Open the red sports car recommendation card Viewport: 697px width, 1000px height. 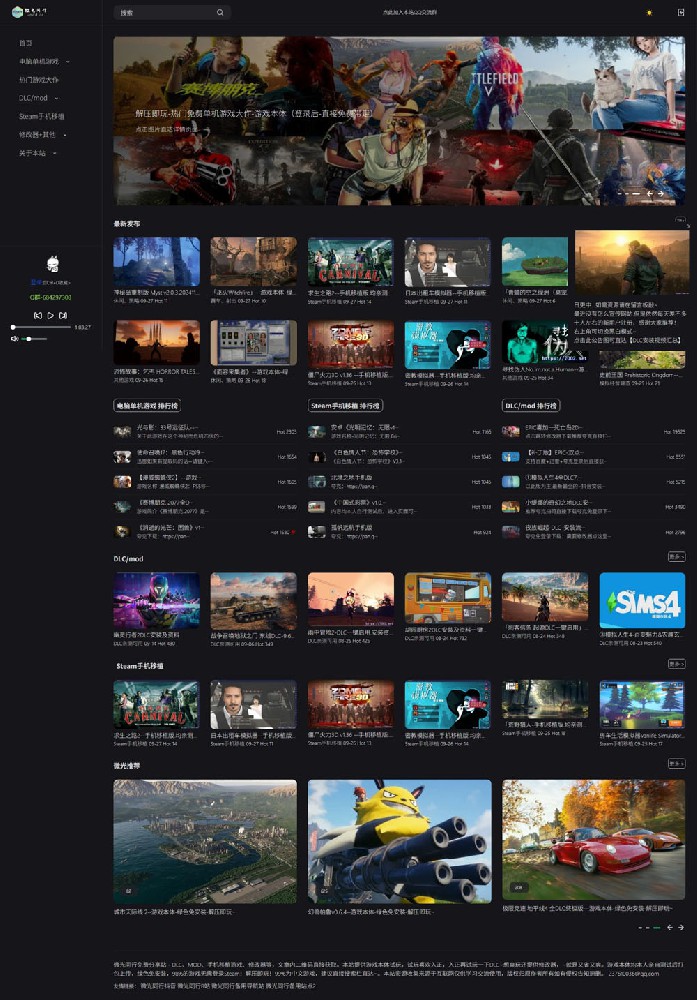[594, 839]
